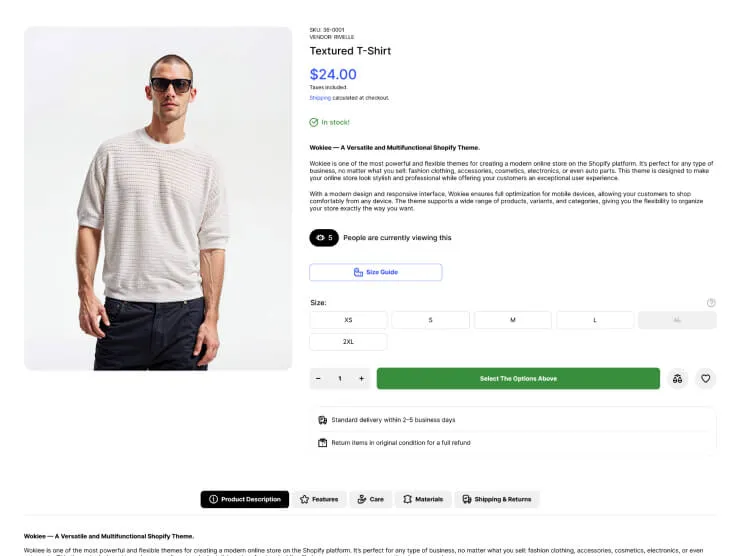Choose the 2XL size option
This screenshot has width=740, height=556.
point(348,342)
